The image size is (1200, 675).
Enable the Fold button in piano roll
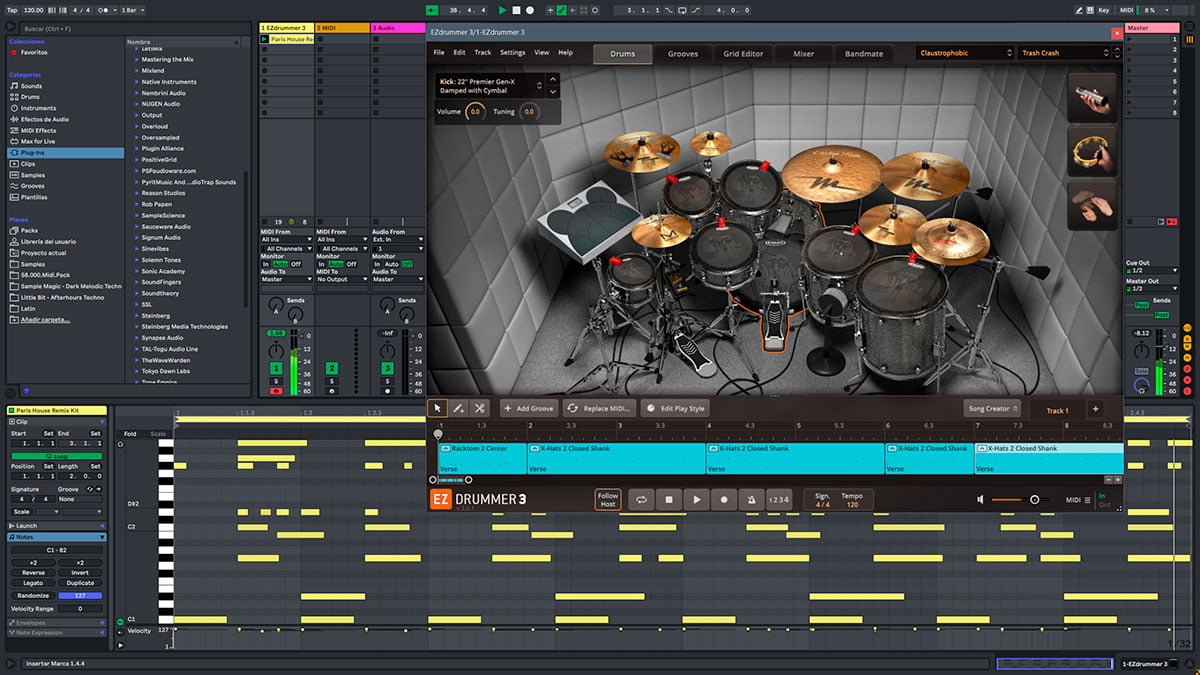point(130,434)
